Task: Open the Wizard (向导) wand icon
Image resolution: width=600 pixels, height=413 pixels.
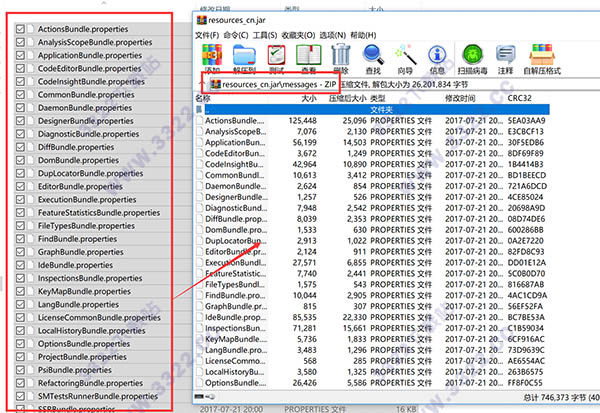Action: tap(405, 55)
